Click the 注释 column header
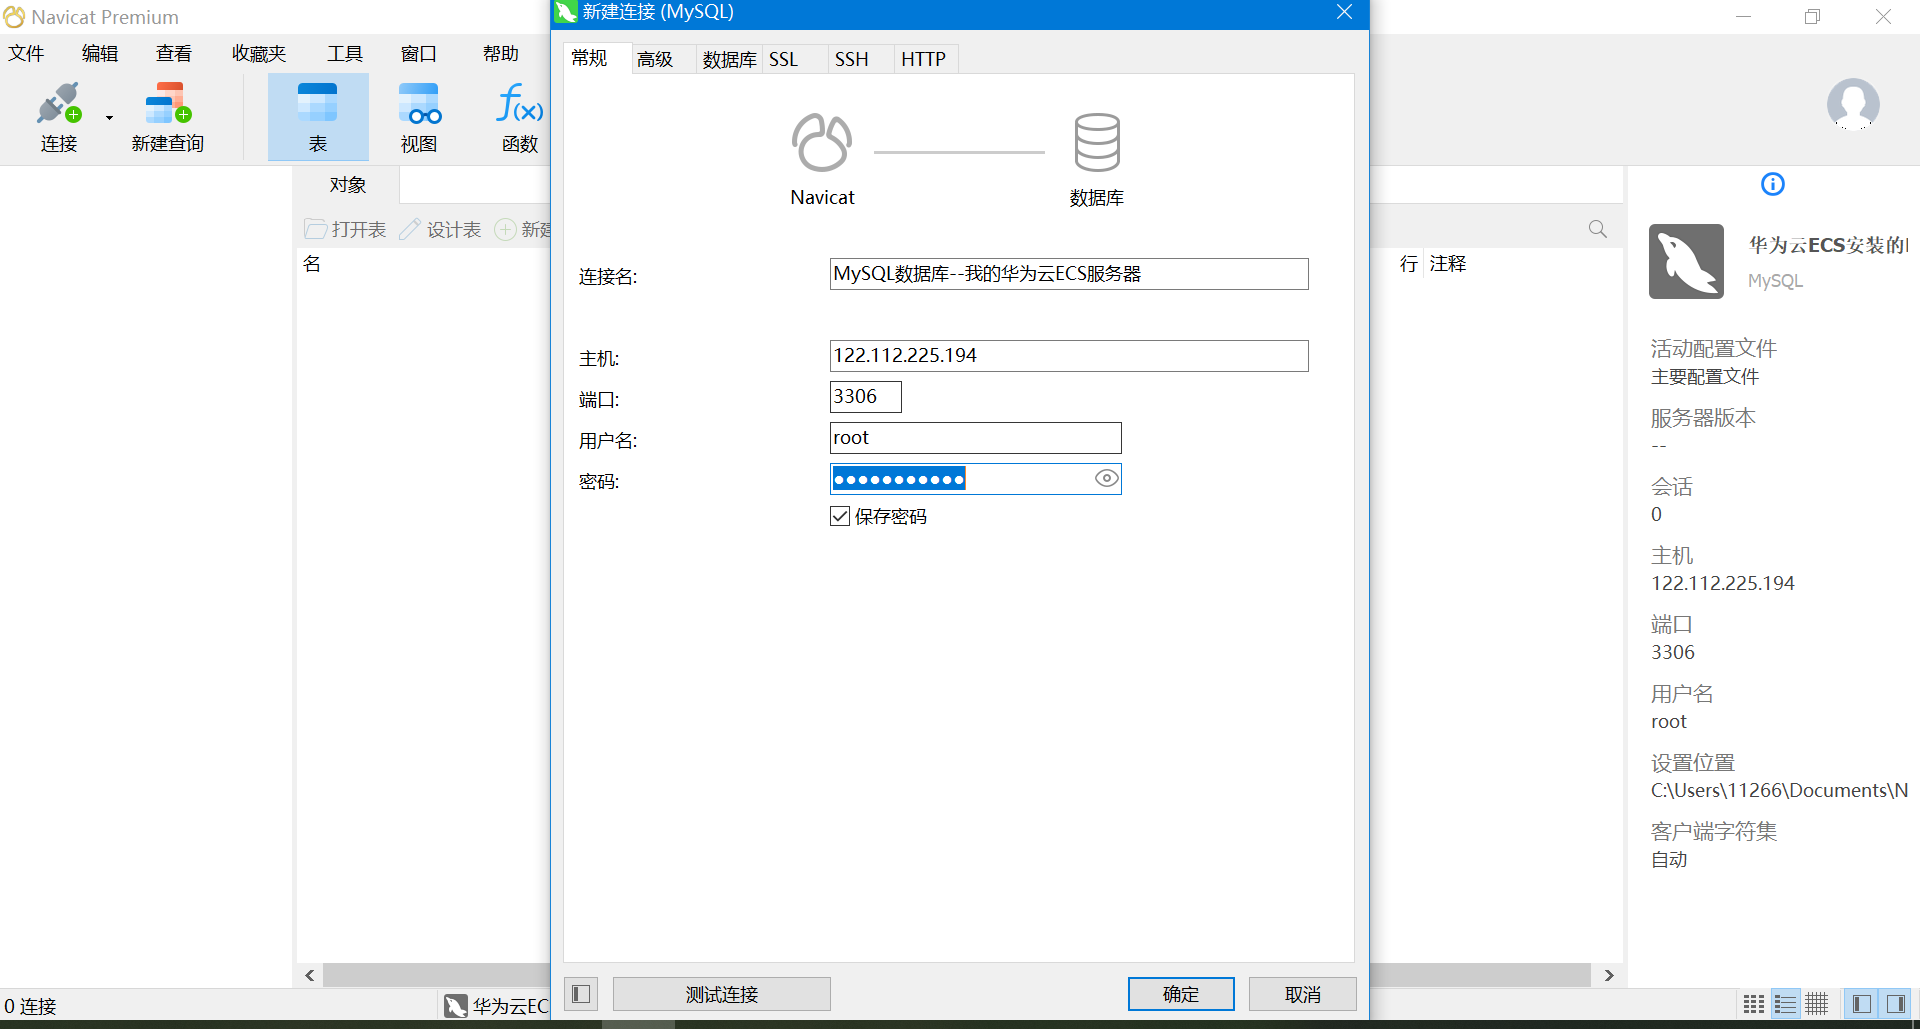The width and height of the screenshot is (1920, 1029). pyautogui.click(x=1447, y=264)
